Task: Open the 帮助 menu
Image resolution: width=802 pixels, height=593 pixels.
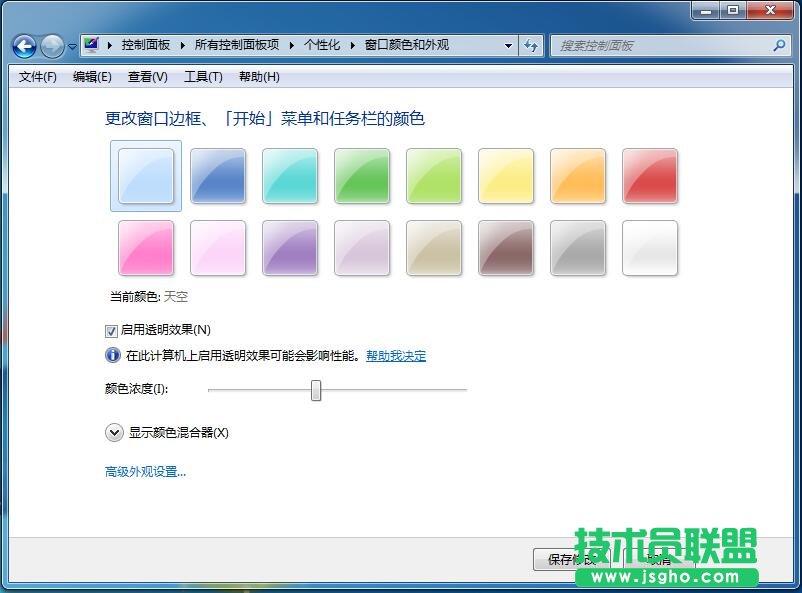Action: pyautogui.click(x=258, y=76)
